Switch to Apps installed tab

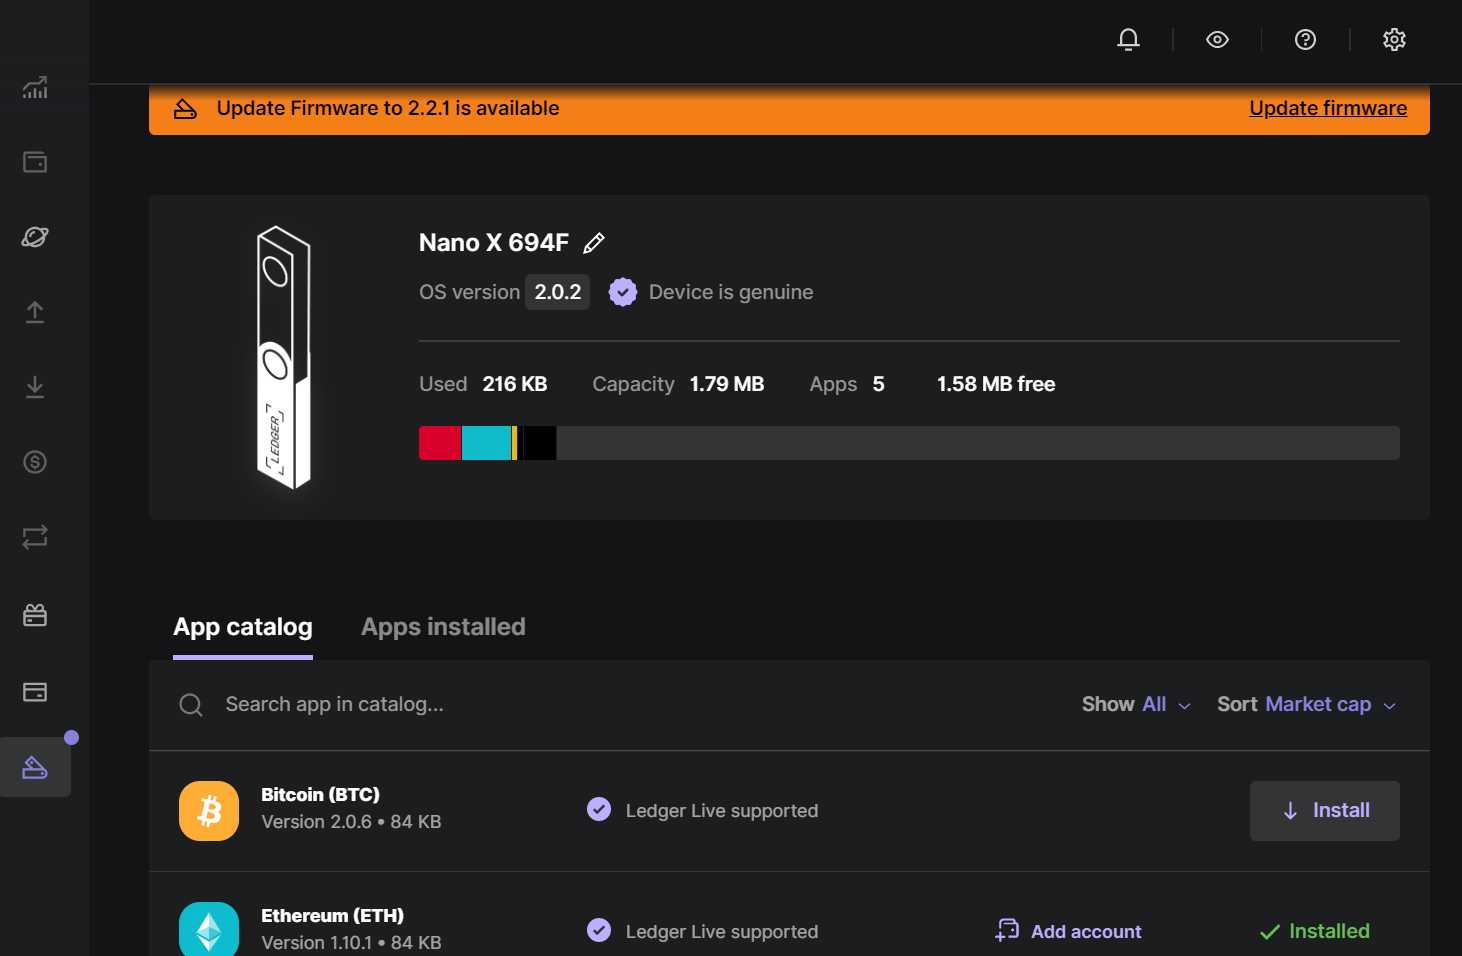[443, 627]
